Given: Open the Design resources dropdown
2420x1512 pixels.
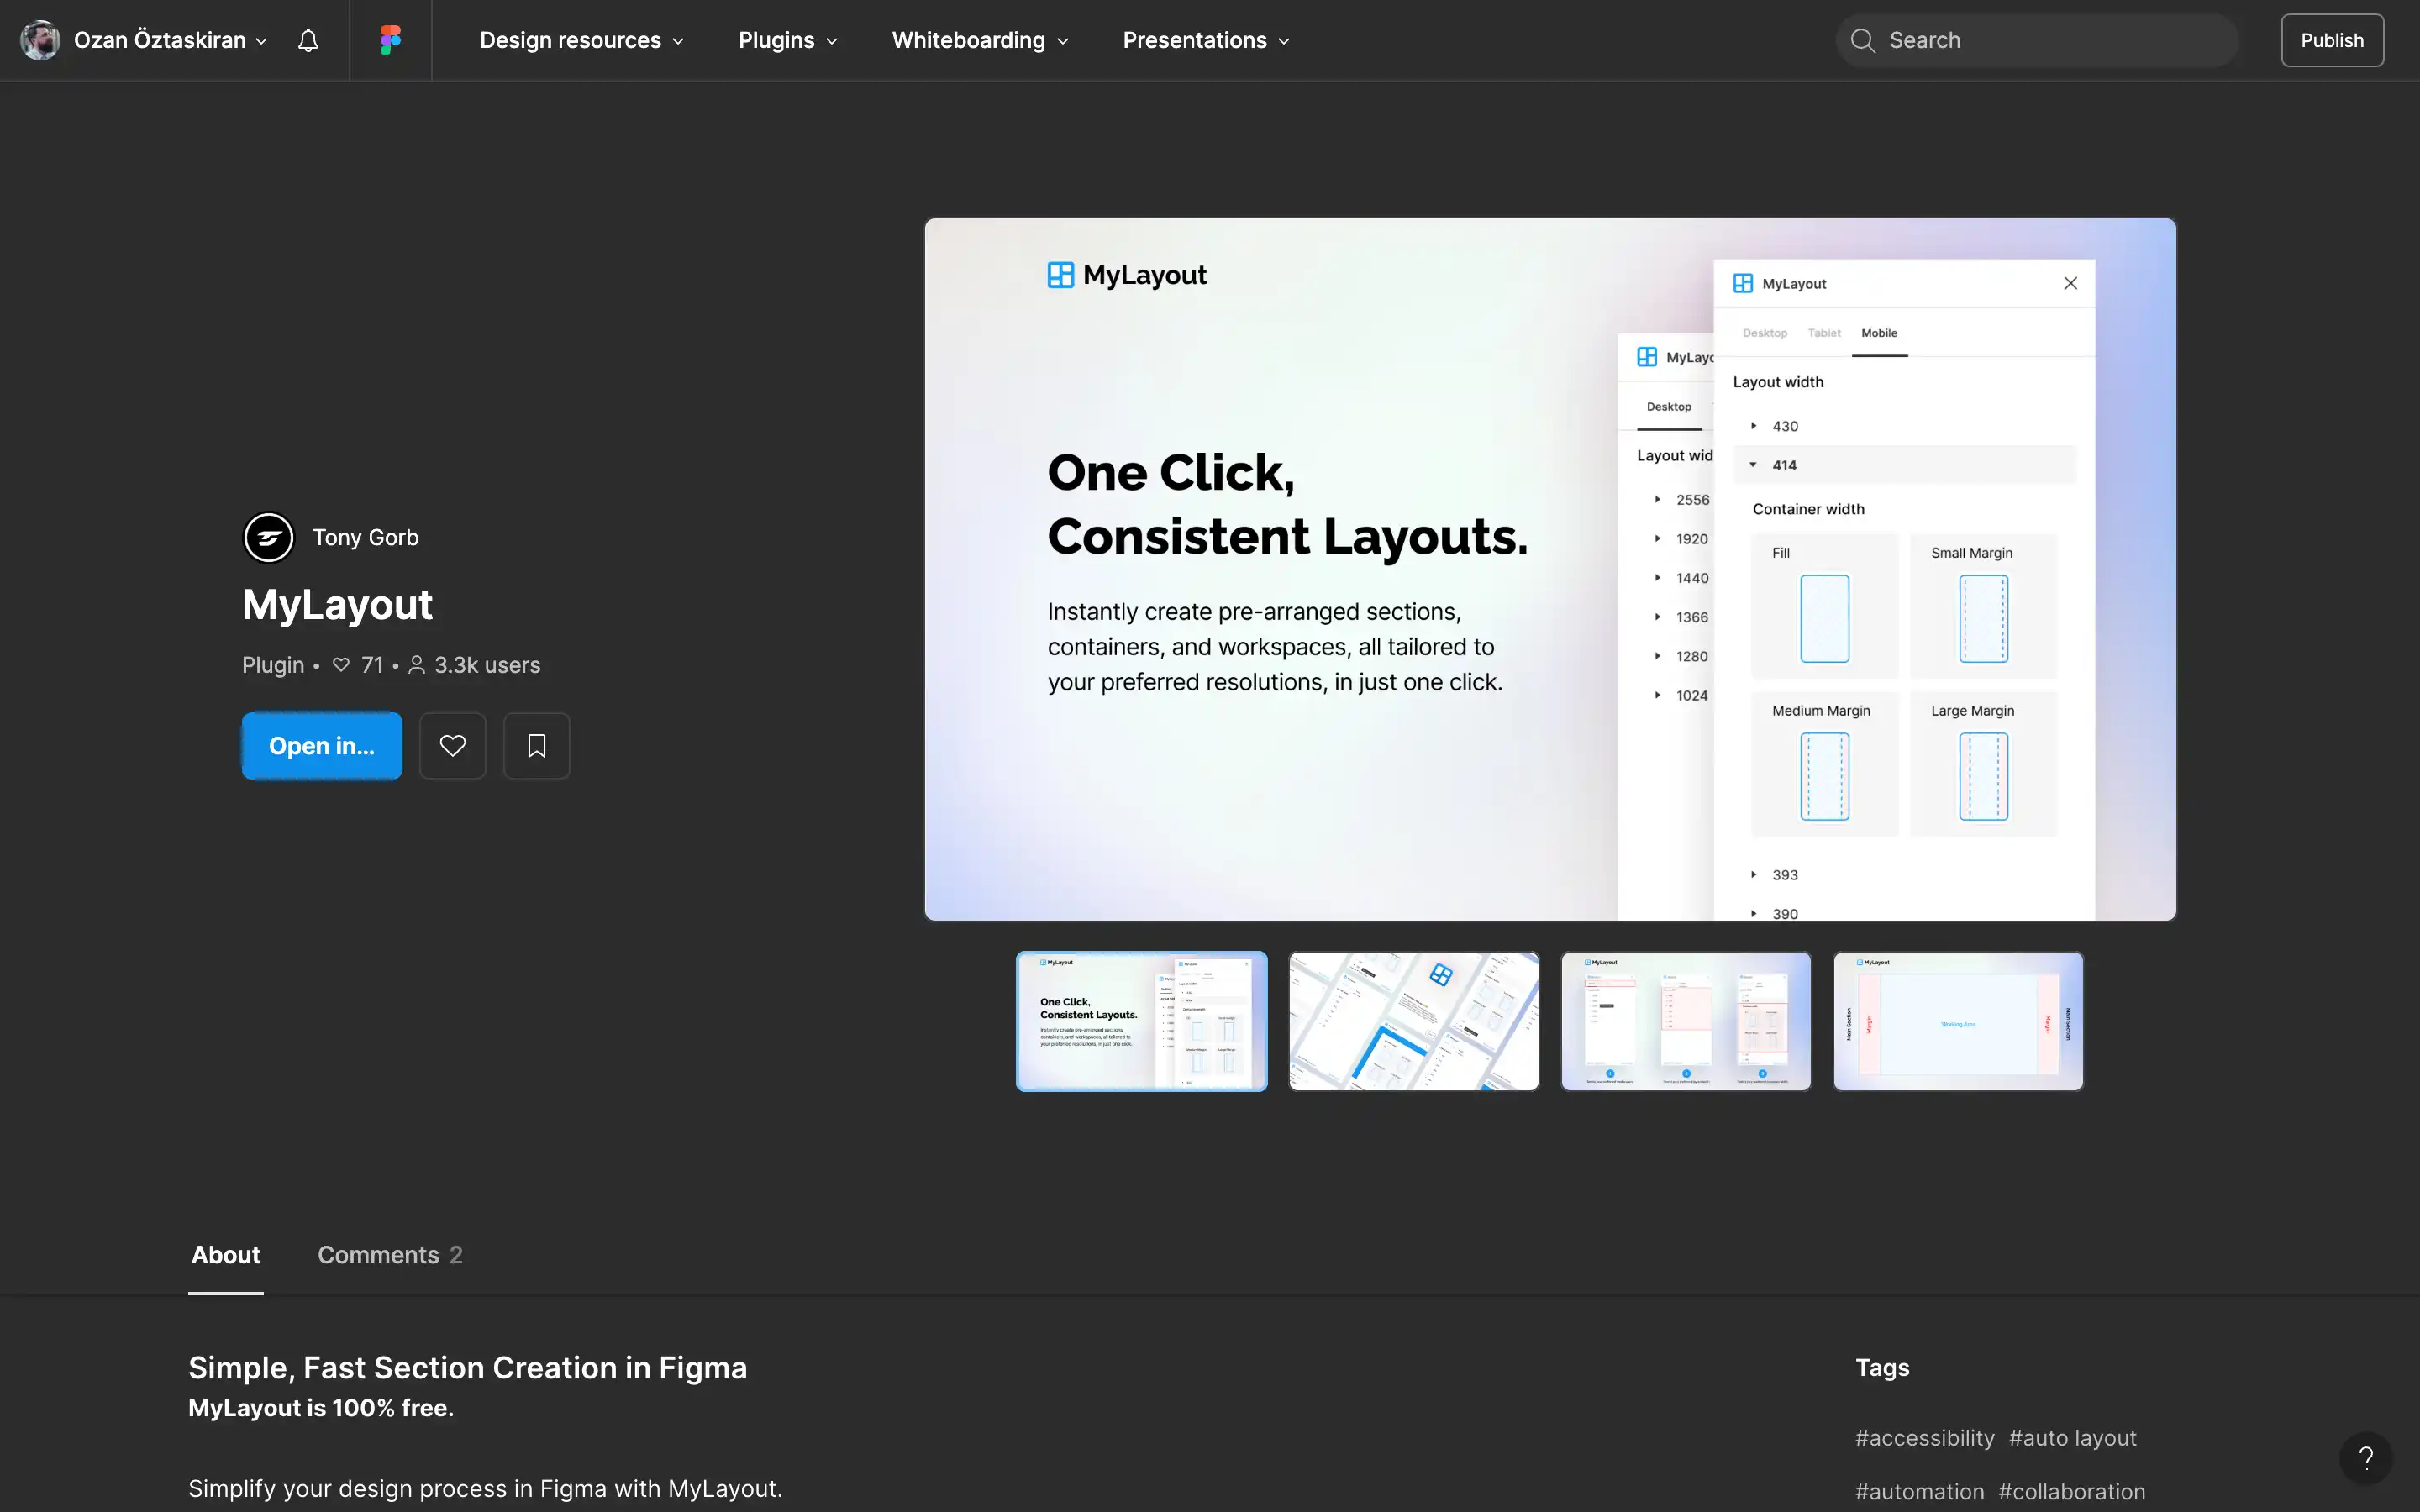Looking at the screenshot, I should (x=581, y=40).
